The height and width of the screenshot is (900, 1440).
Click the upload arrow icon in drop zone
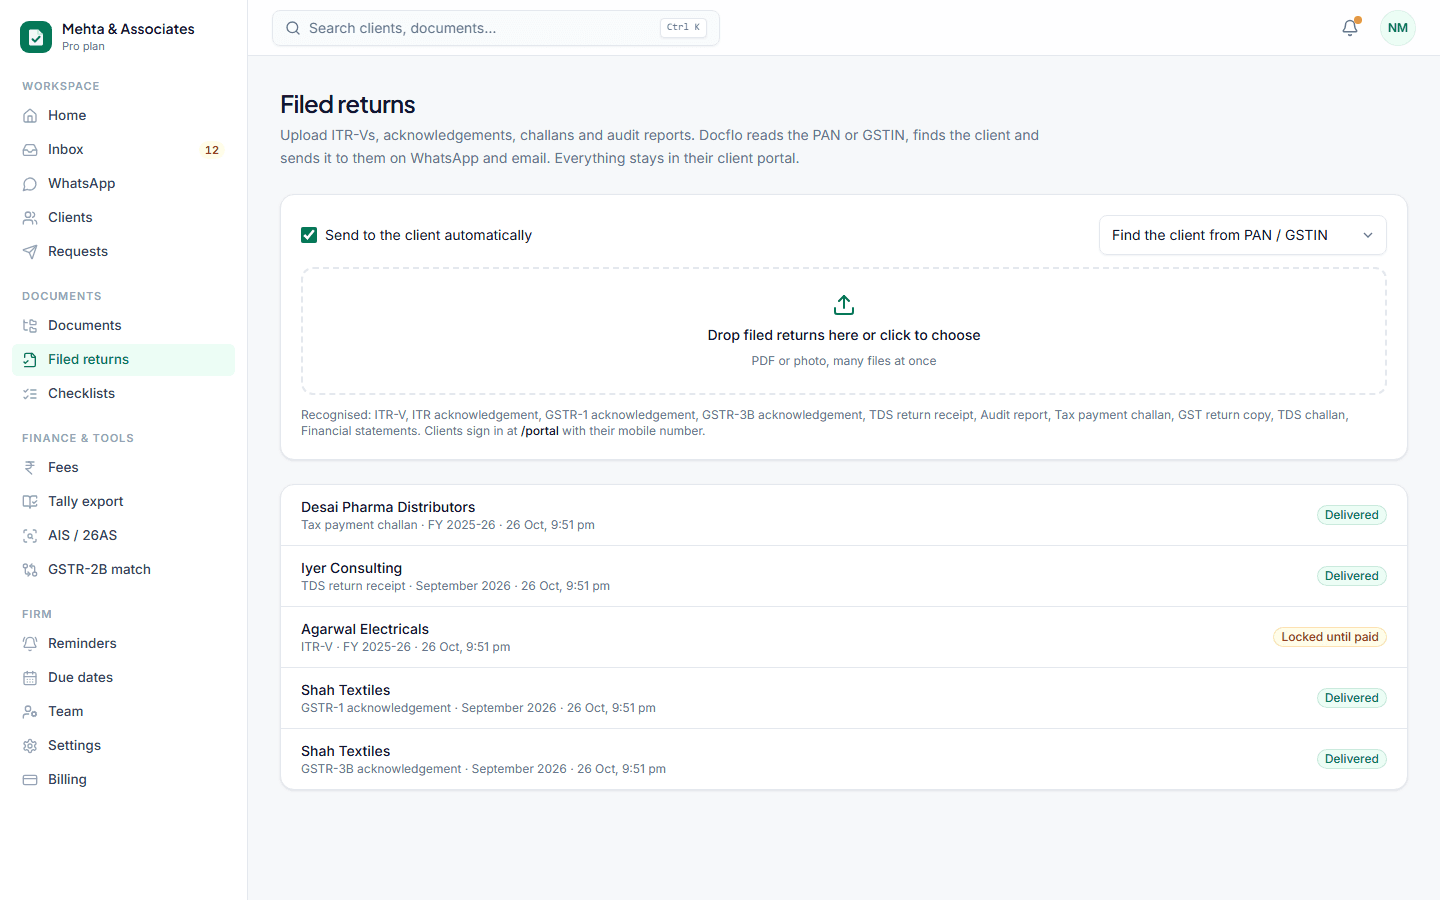point(844,305)
